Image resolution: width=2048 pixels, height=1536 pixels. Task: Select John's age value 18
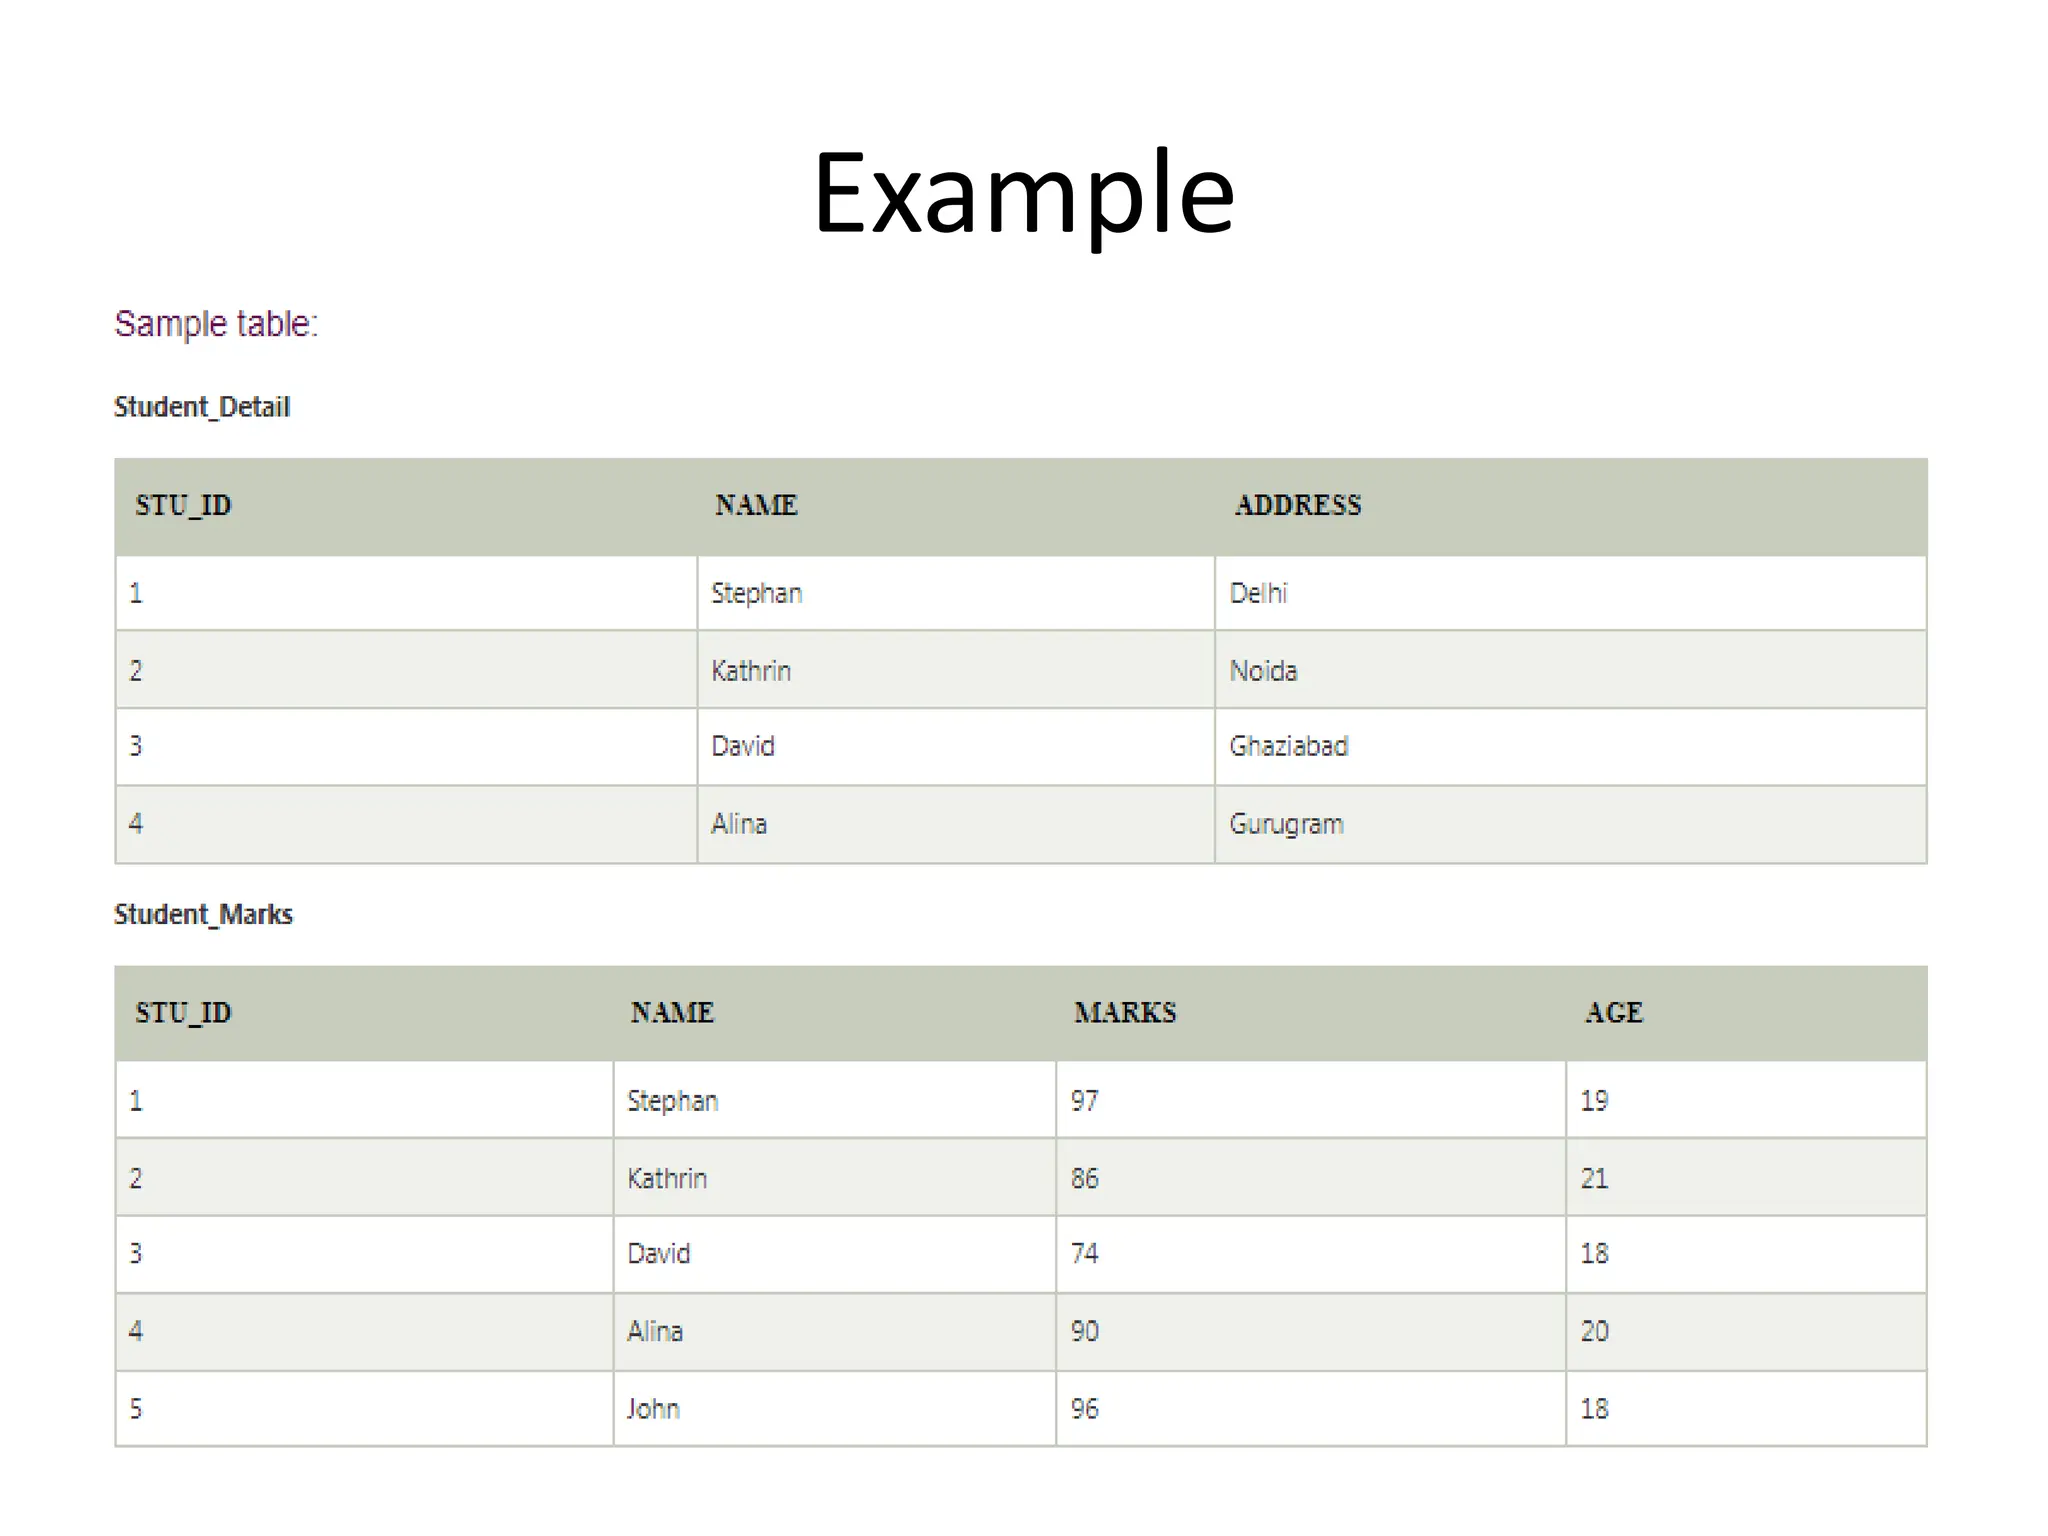pos(1594,1410)
